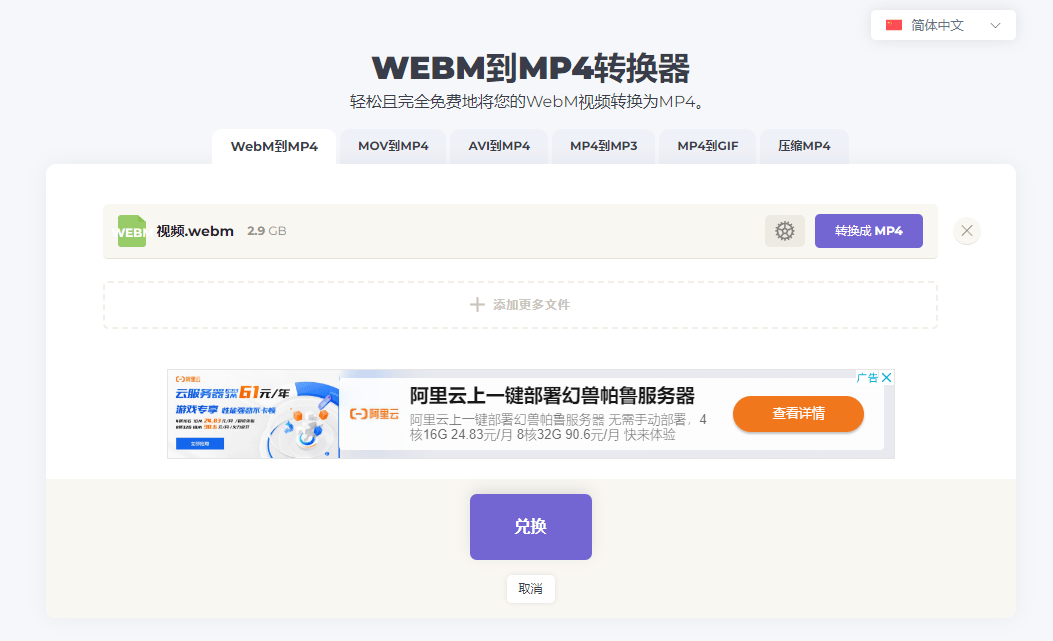Screen dimensions: 1053x641
Task: Select the WebM到MP4 tab
Action: click(274, 146)
